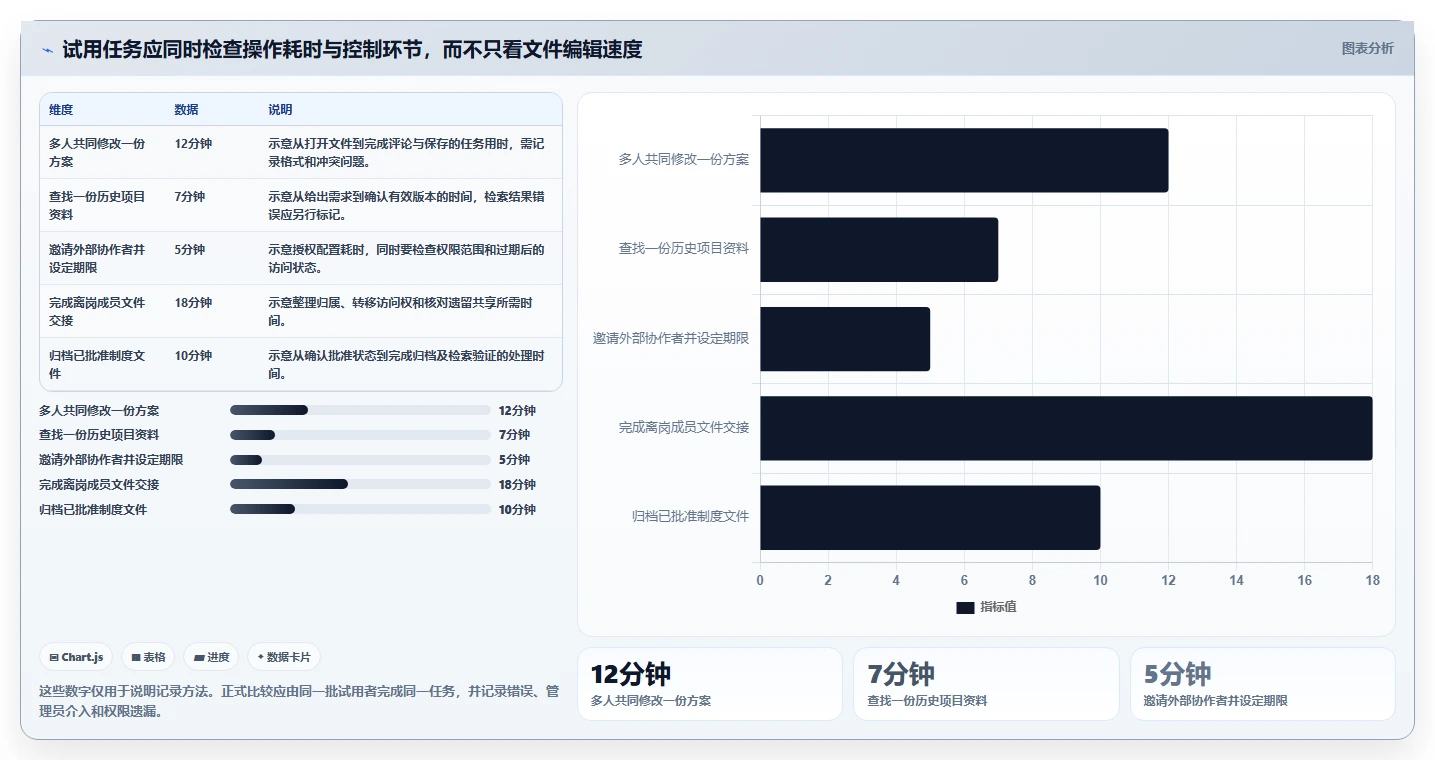Click the 完成离岗成员文件交接 chart axis label

pos(684,428)
